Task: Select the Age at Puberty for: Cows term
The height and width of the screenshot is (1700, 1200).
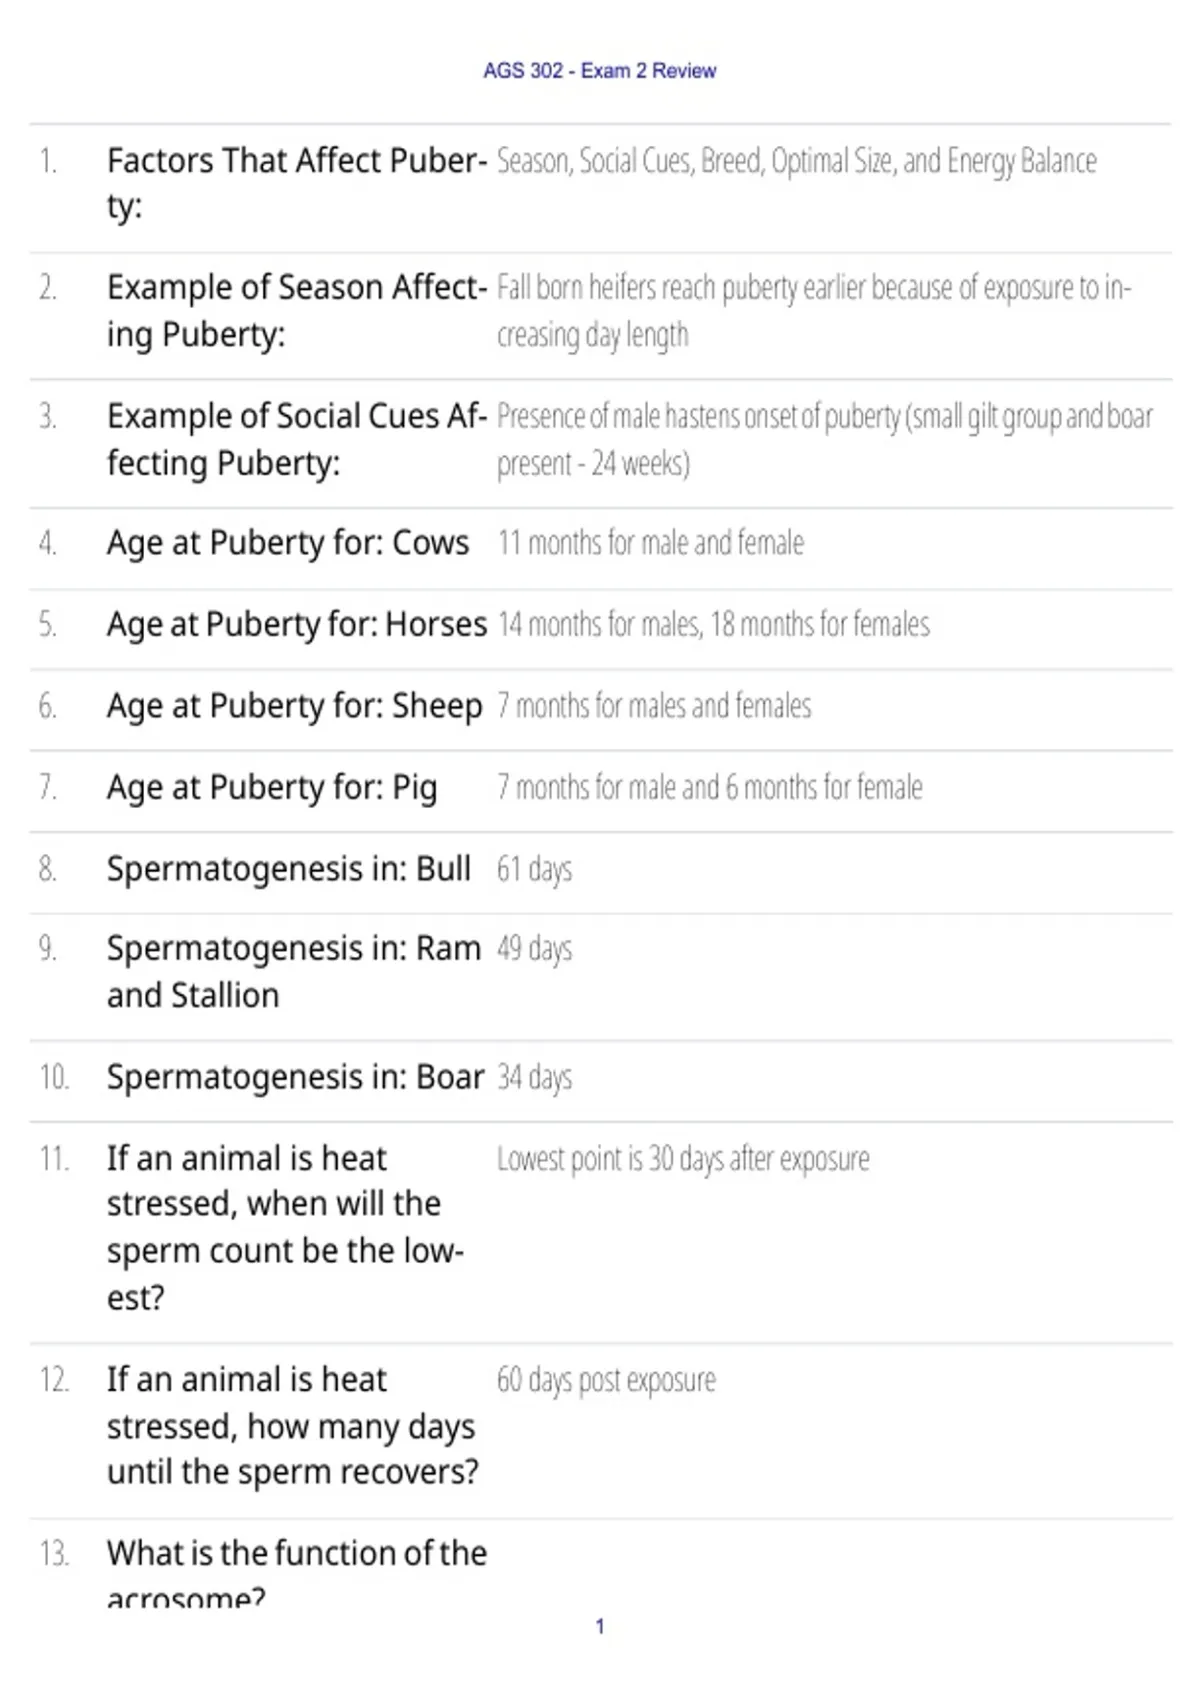Action: pos(288,543)
